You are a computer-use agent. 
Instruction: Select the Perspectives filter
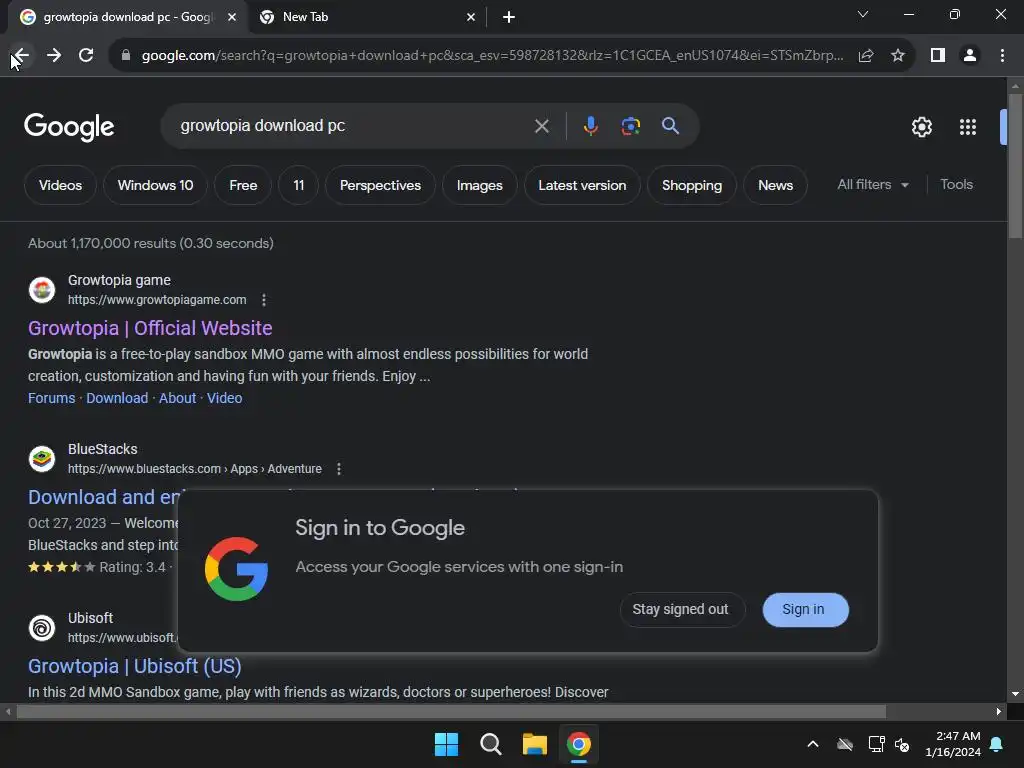[x=380, y=185]
